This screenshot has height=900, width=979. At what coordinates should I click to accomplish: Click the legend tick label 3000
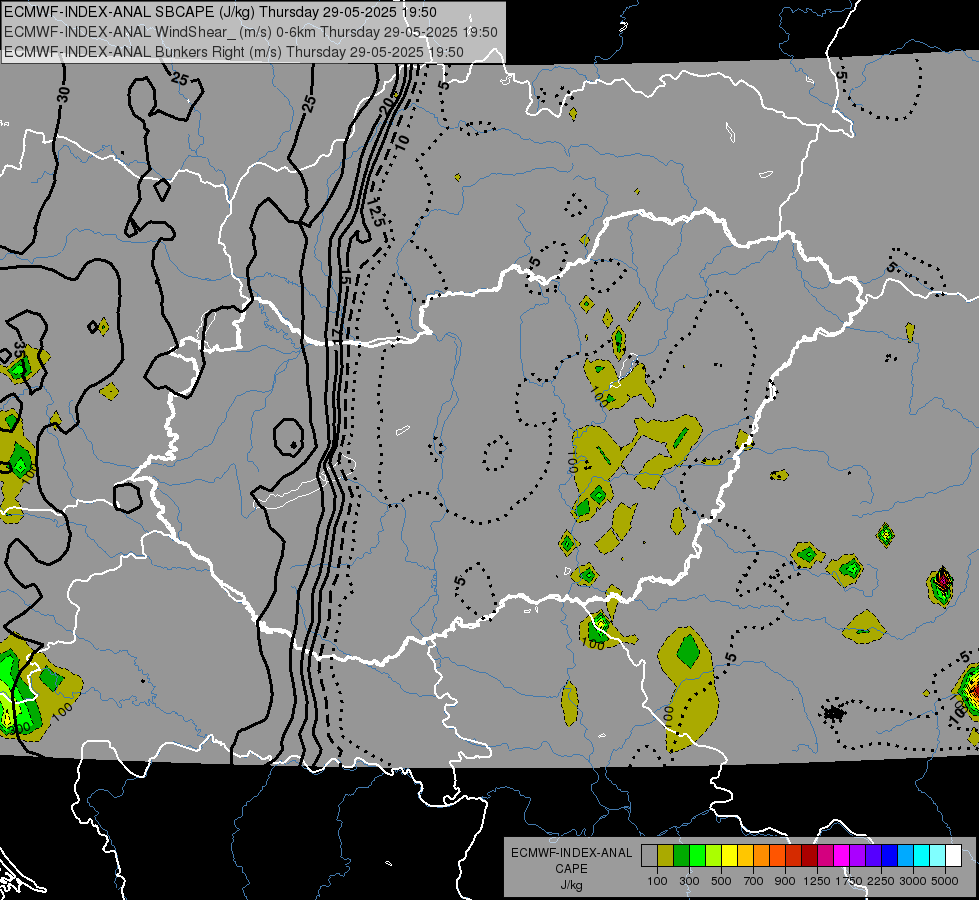[x=913, y=881]
